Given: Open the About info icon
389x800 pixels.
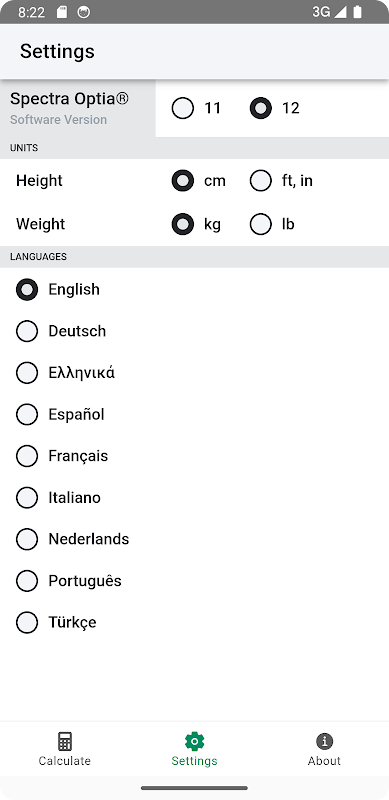Looking at the screenshot, I should [x=324, y=741].
